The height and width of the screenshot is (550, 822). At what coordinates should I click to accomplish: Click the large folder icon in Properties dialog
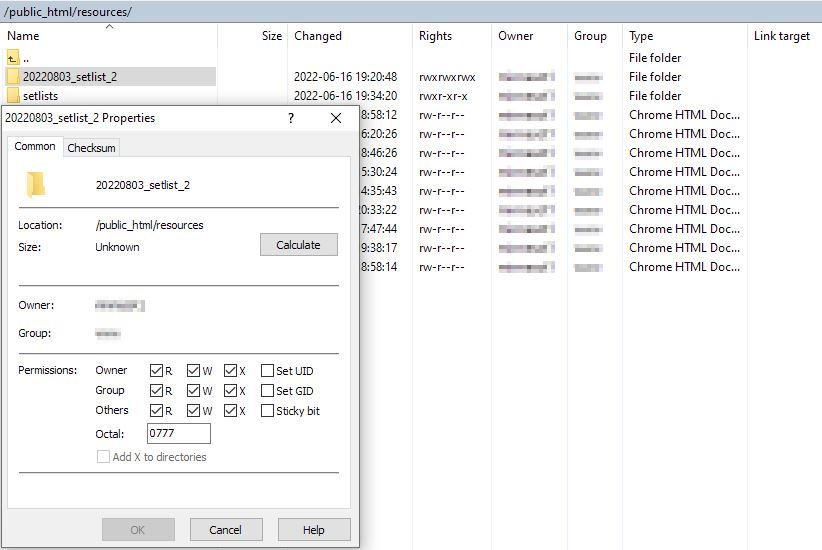coord(36,185)
